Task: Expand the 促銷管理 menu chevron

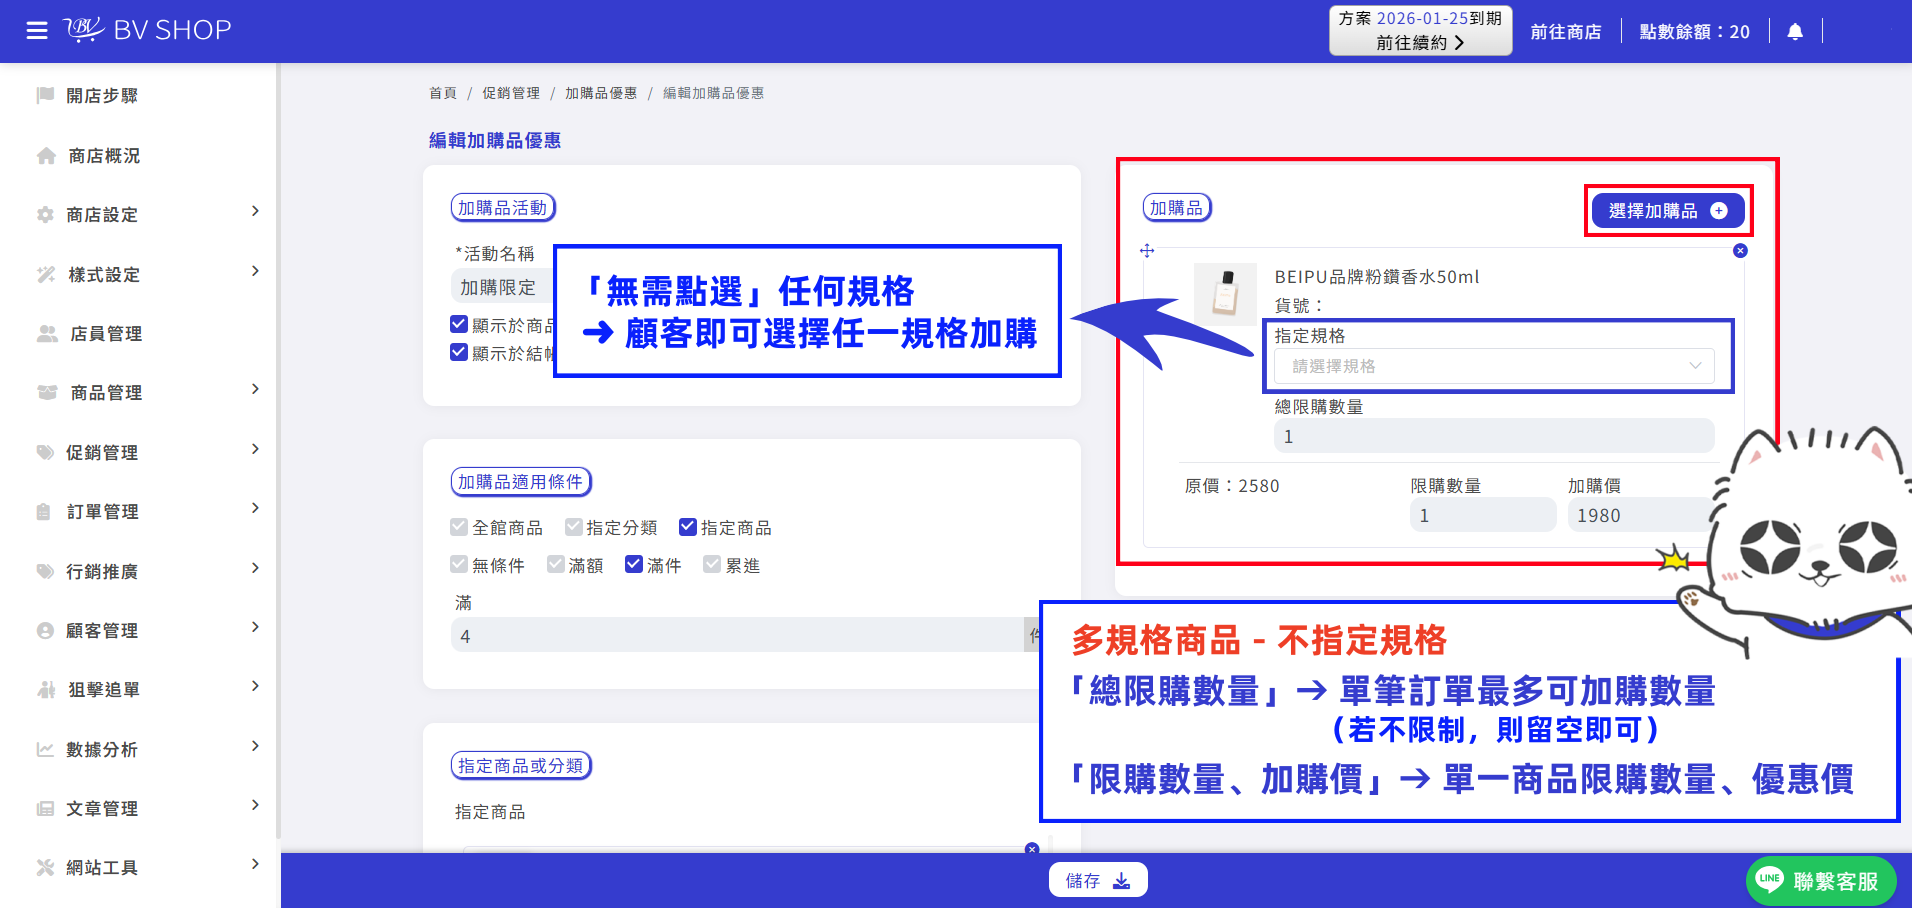Action: click(x=255, y=449)
